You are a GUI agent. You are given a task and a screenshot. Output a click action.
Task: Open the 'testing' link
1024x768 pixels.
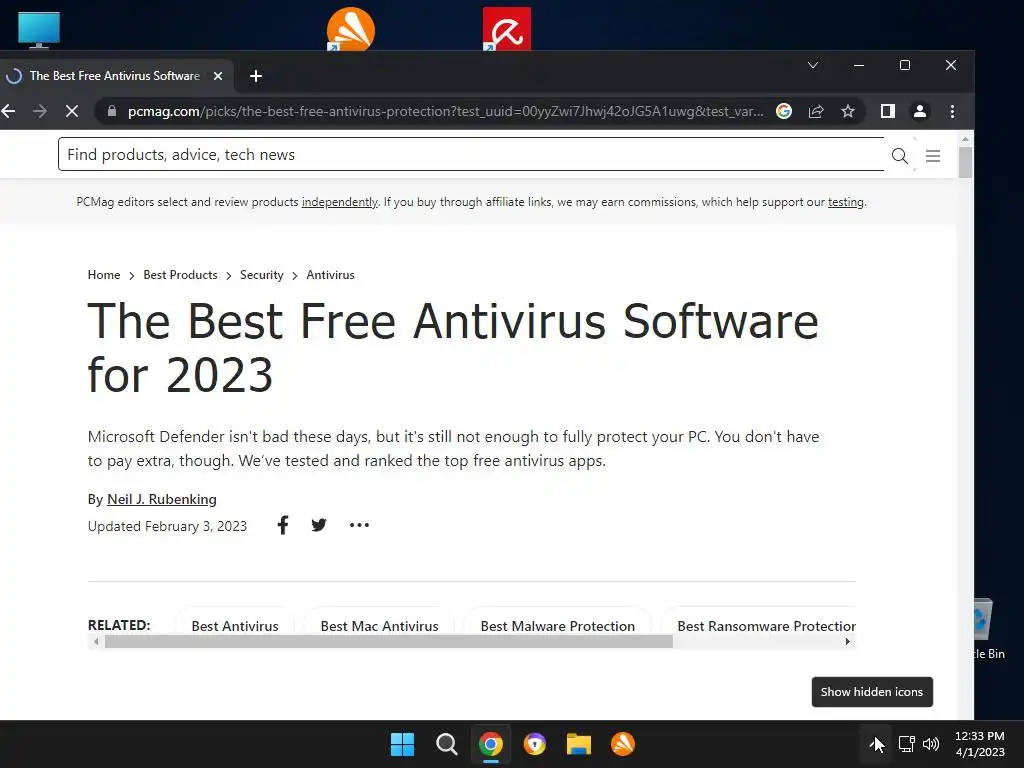click(846, 202)
